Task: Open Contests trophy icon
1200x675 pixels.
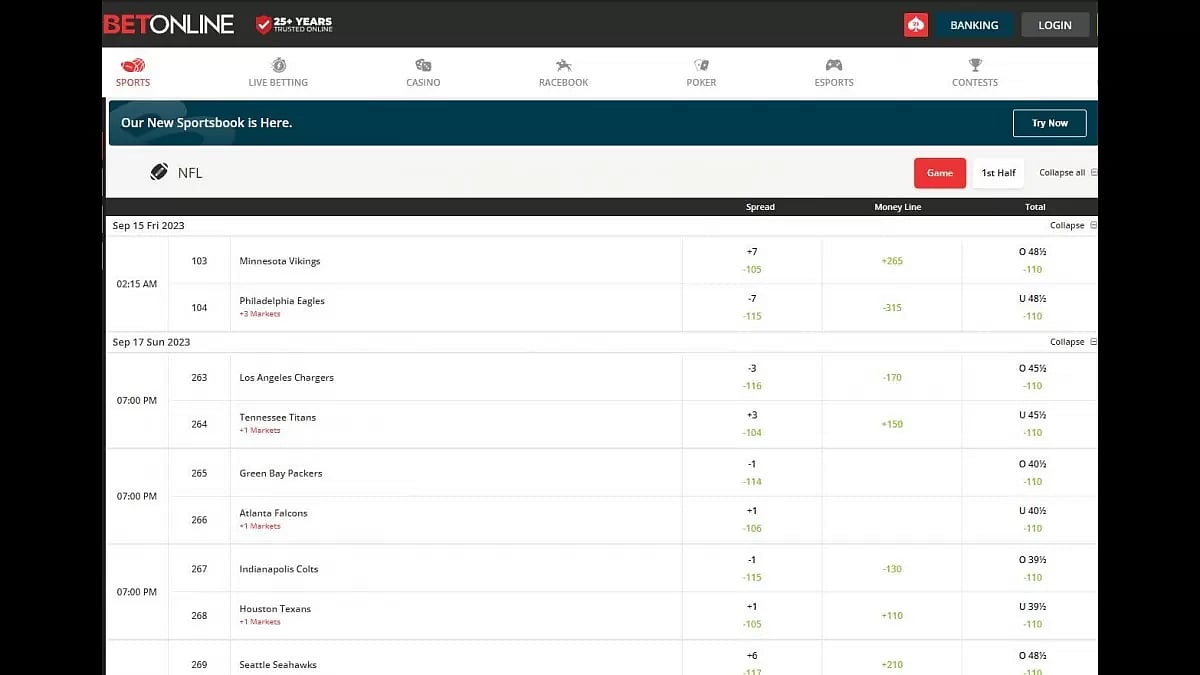Action: pos(975,66)
